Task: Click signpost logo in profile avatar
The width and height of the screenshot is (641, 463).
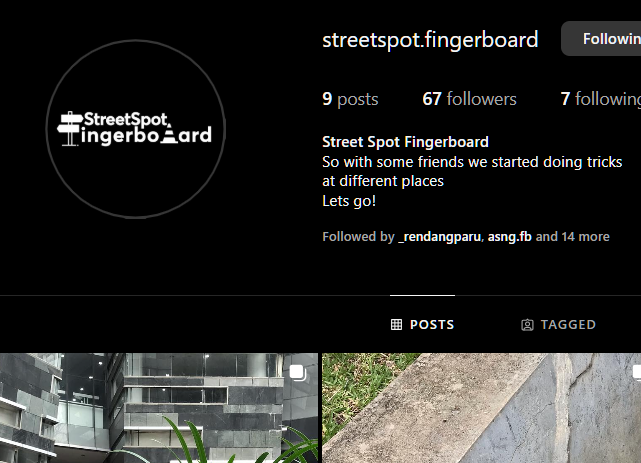Action: click(x=70, y=129)
